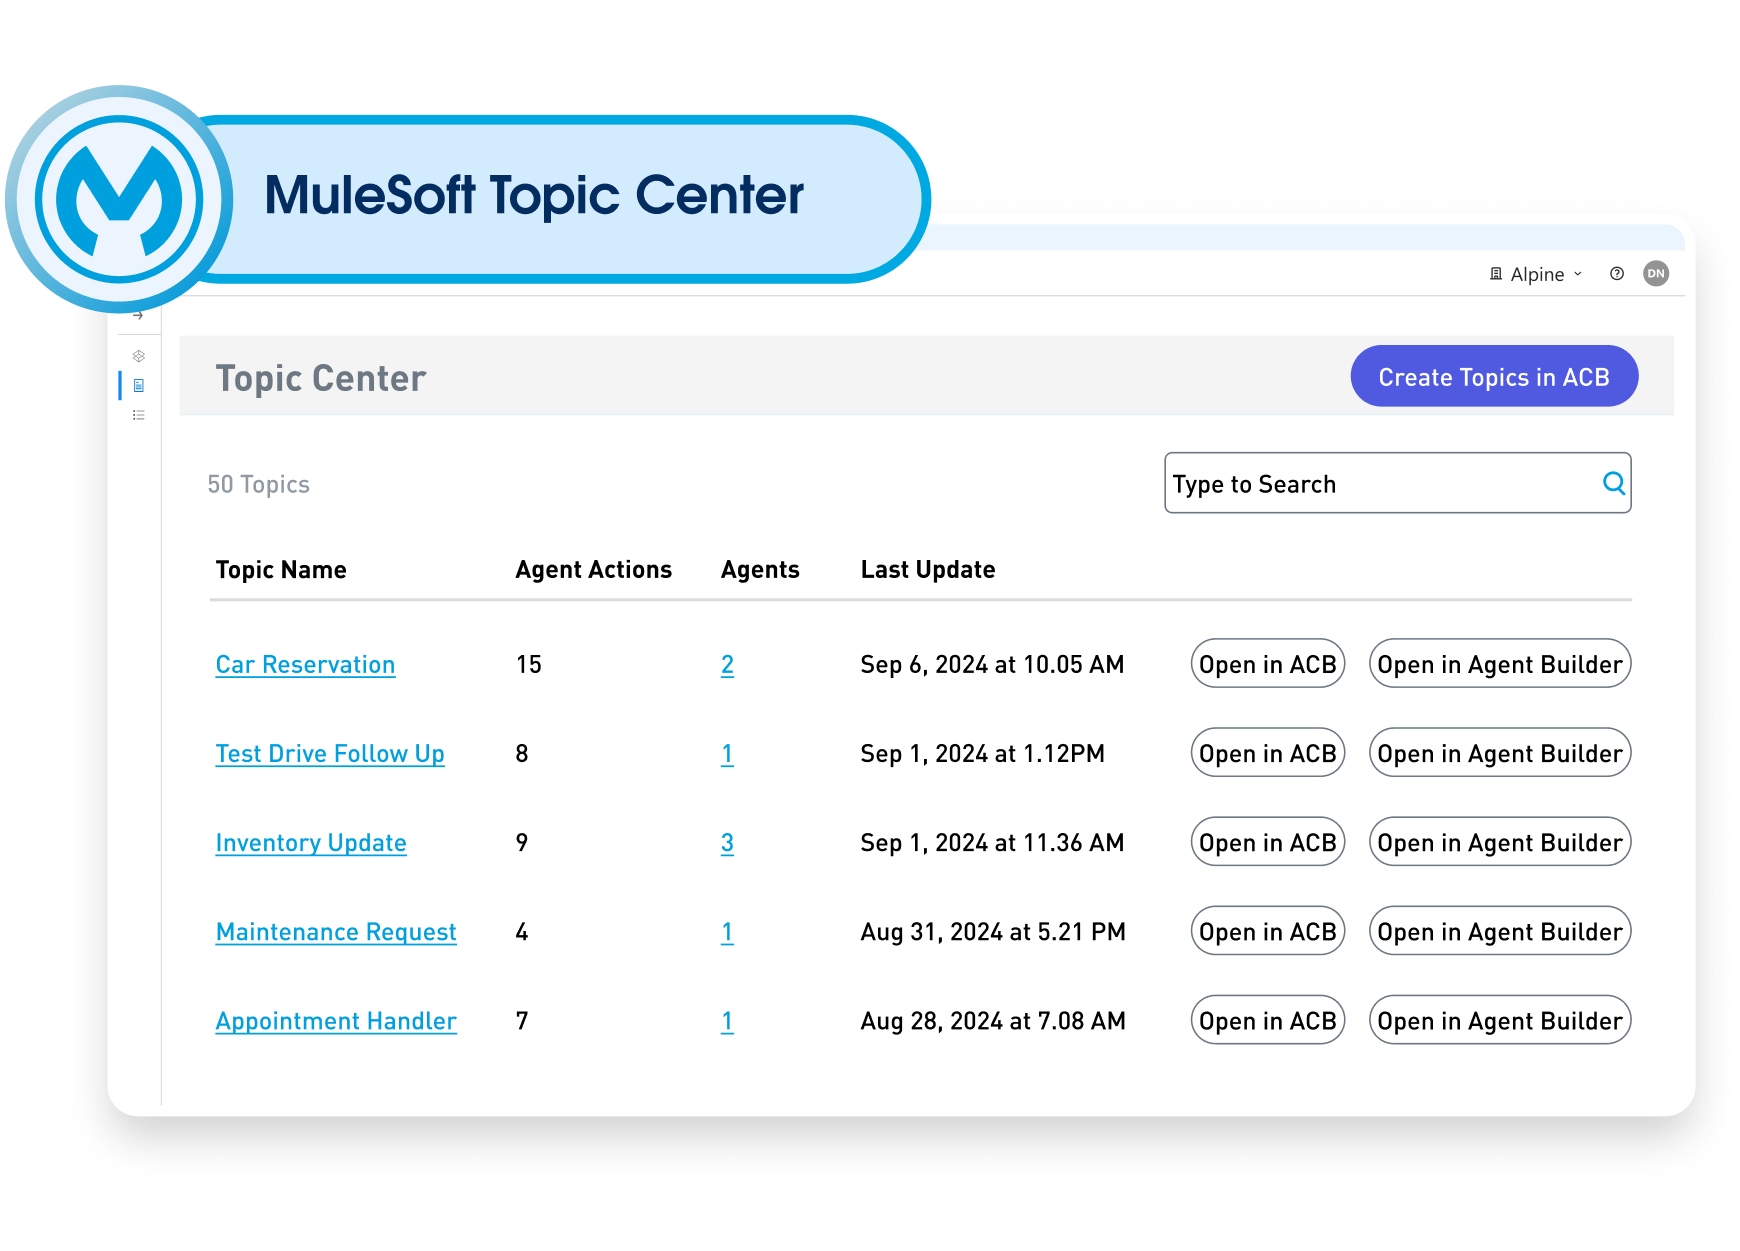Open the bulleted list sidebar icon
This screenshot has height=1251, width=1740.
[x=139, y=415]
